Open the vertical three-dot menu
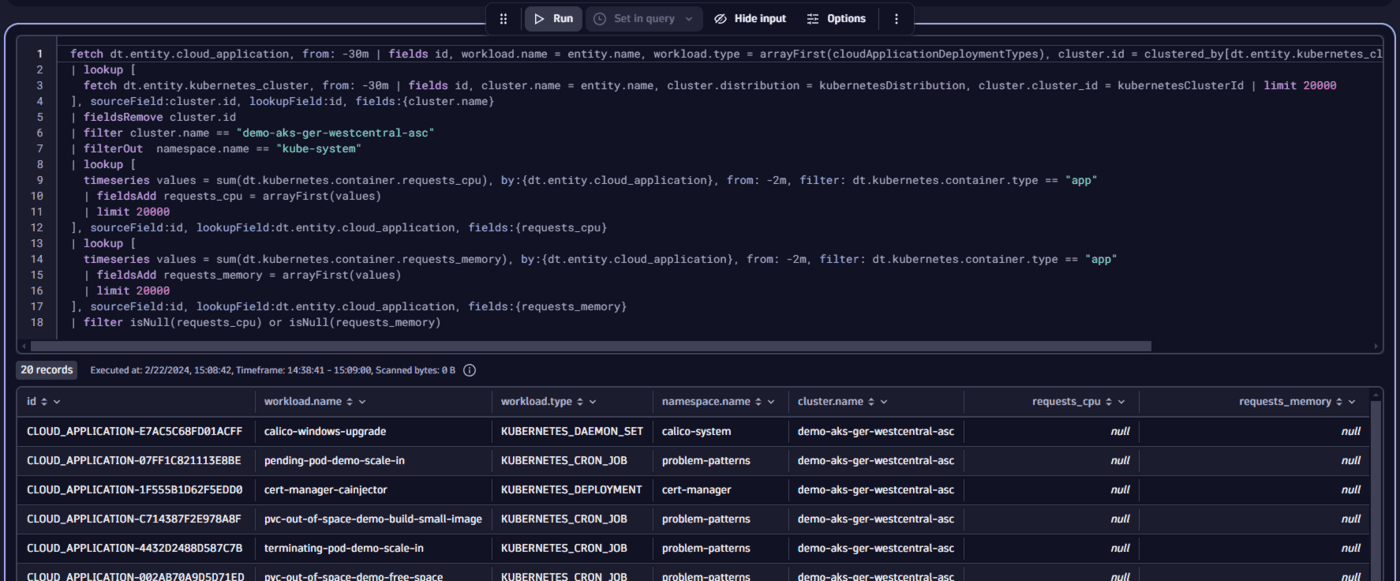This screenshot has height=581, width=1400. tap(896, 18)
